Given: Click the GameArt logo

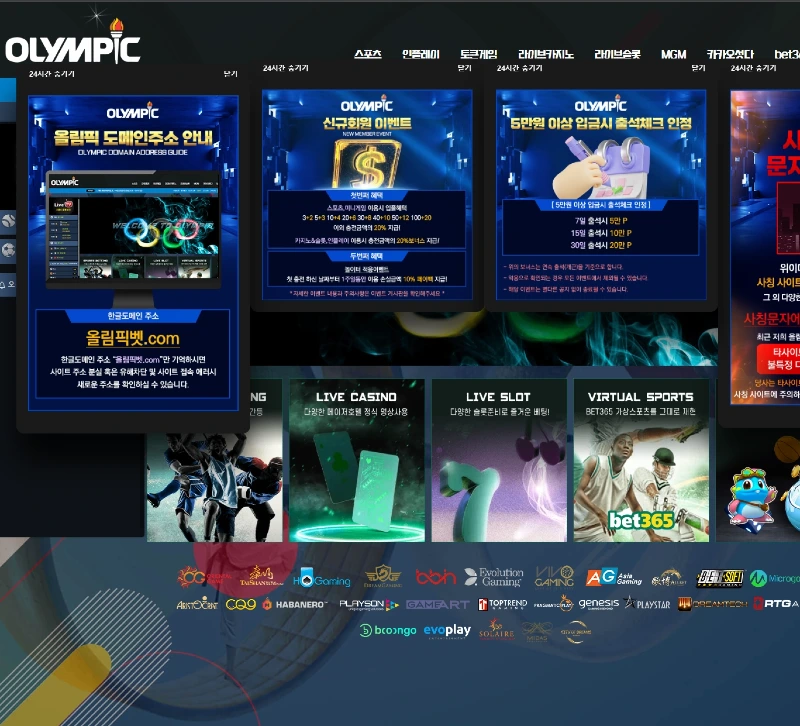Looking at the screenshot, I should [438, 605].
